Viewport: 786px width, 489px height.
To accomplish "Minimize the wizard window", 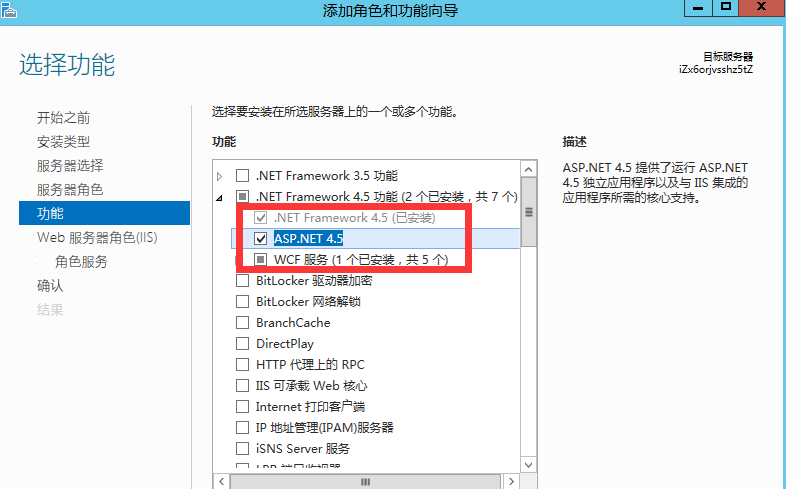I will (x=698, y=8).
